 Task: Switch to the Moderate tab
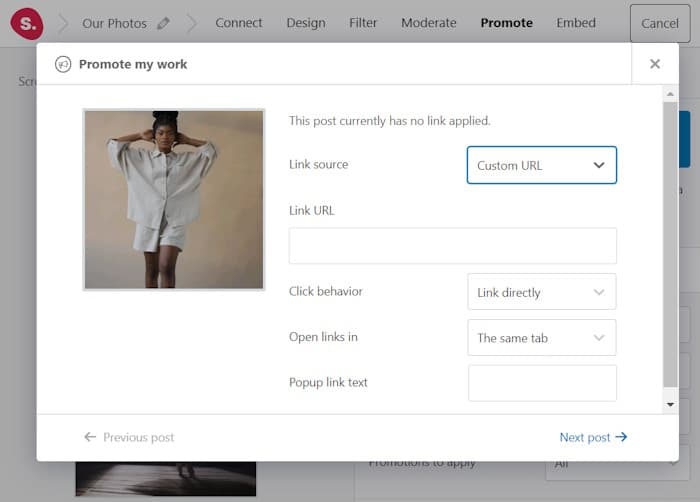[x=428, y=23]
